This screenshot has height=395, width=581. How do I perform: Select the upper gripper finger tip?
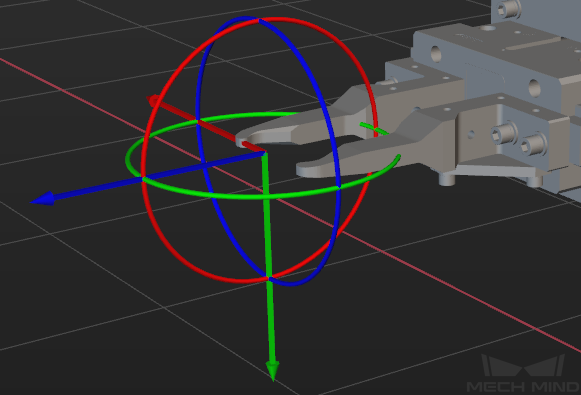point(246,138)
